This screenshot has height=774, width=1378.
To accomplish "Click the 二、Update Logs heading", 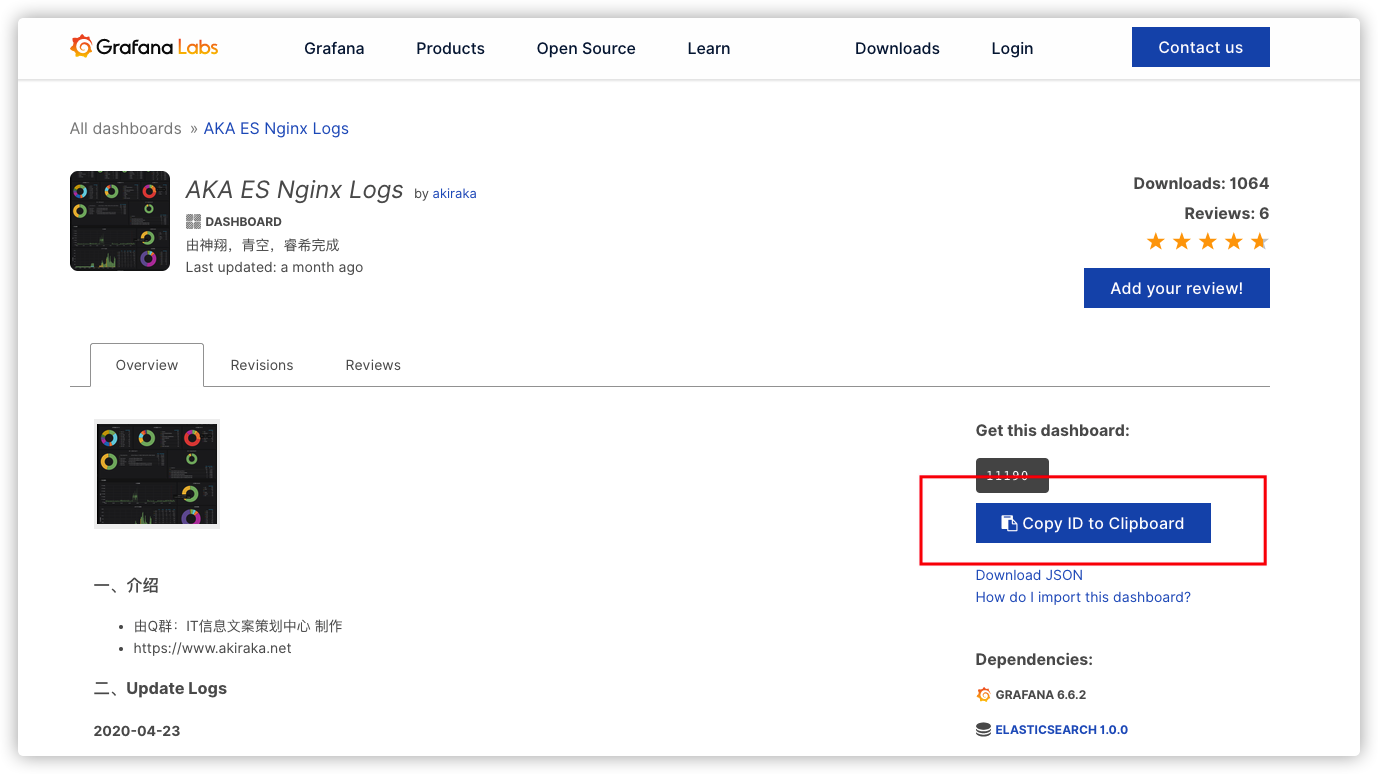I will [x=160, y=688].
